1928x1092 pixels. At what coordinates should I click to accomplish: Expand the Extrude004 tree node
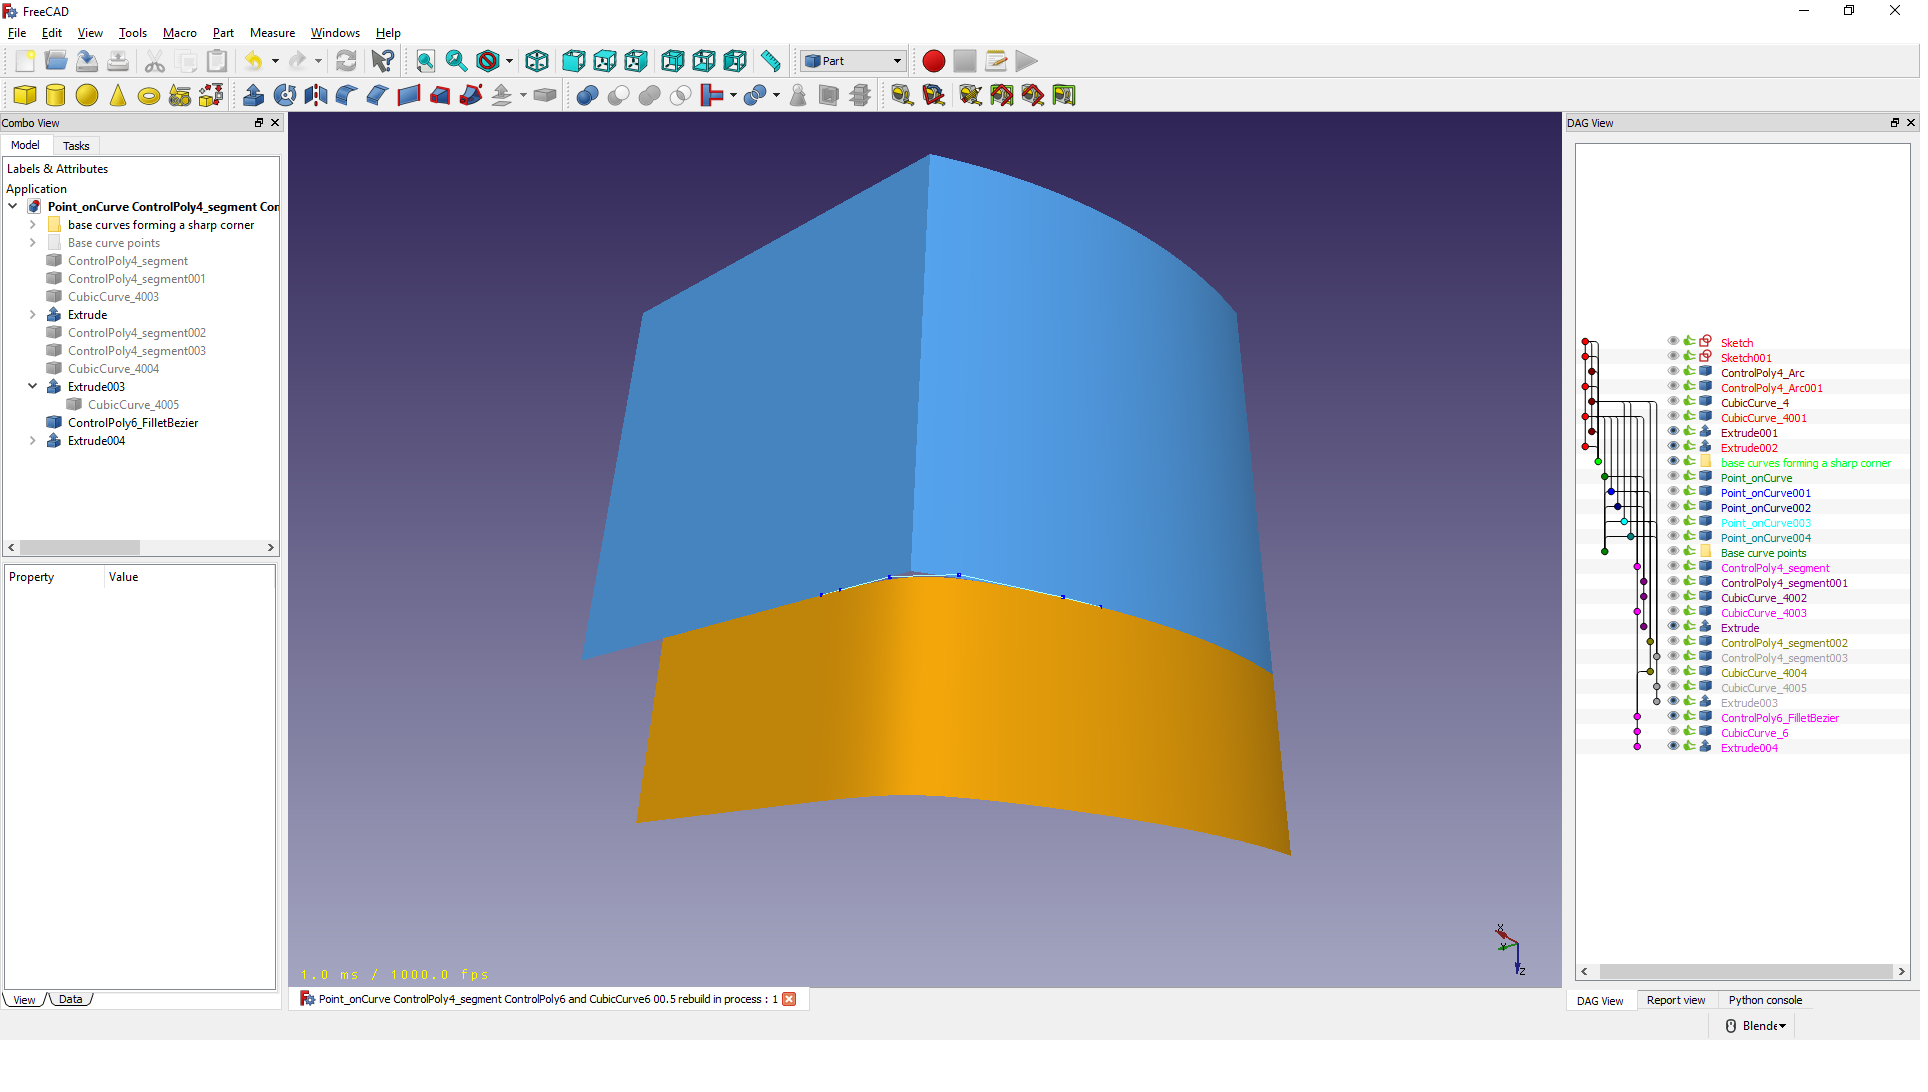32,441
